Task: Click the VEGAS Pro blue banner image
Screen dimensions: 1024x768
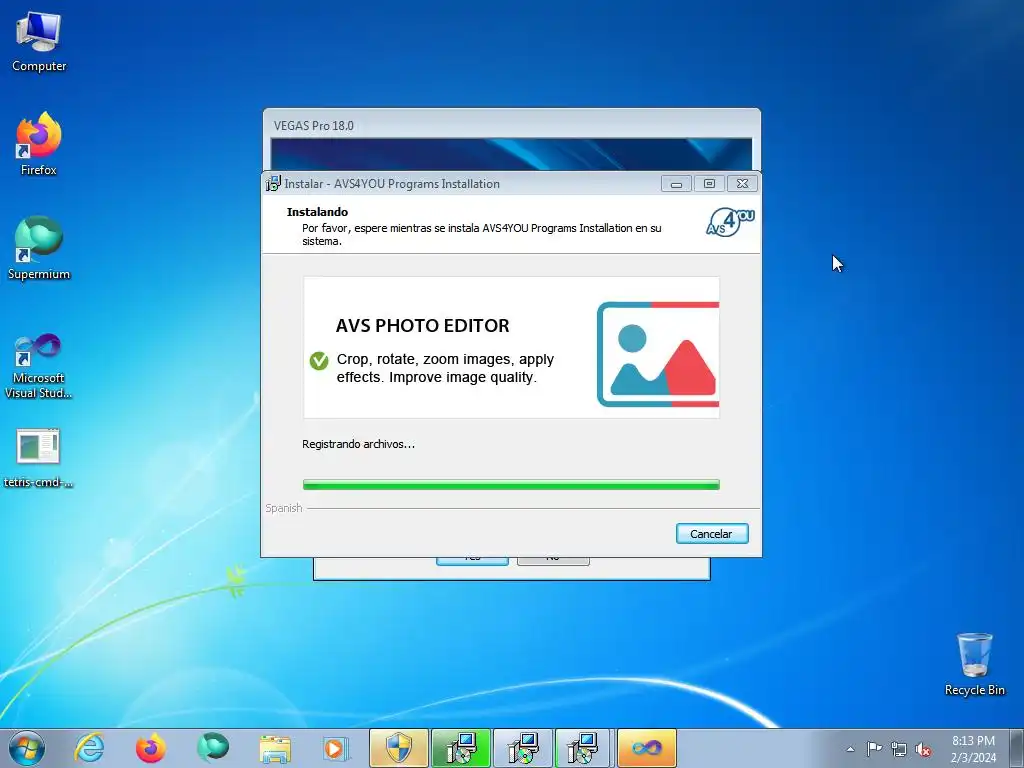Action: click(511, 154)
